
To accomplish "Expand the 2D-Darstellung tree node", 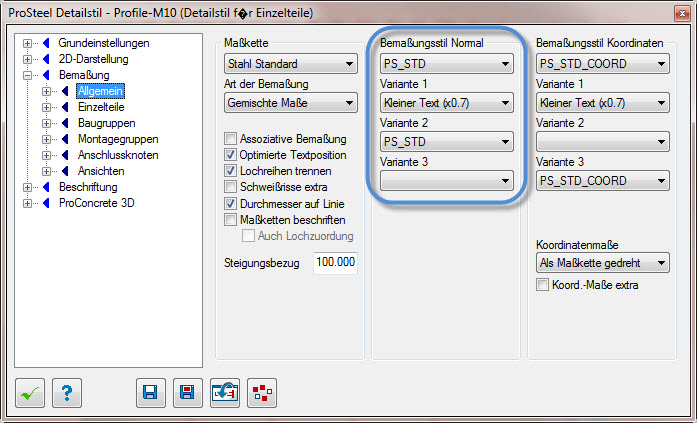I will (x=28, y=60).
